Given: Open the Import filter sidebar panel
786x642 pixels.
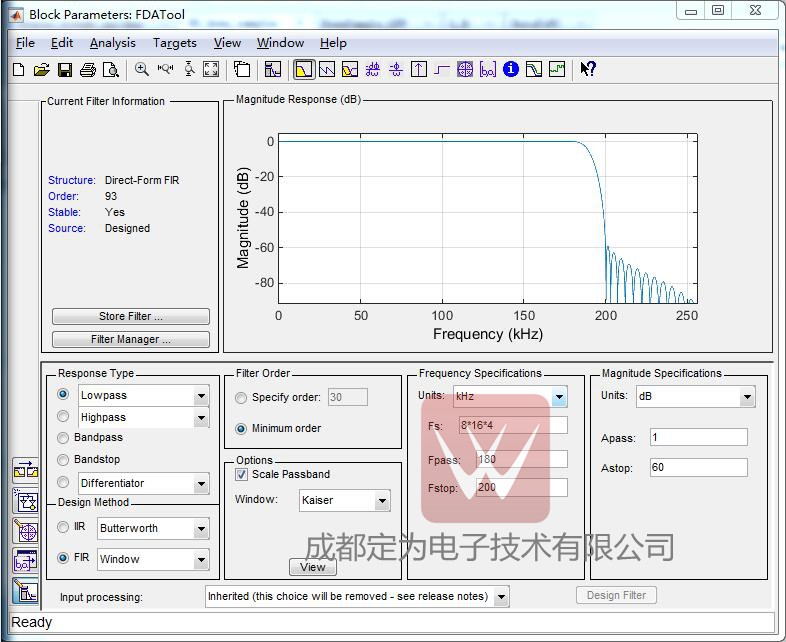Looking at the screenshot, I should point(25,561).
